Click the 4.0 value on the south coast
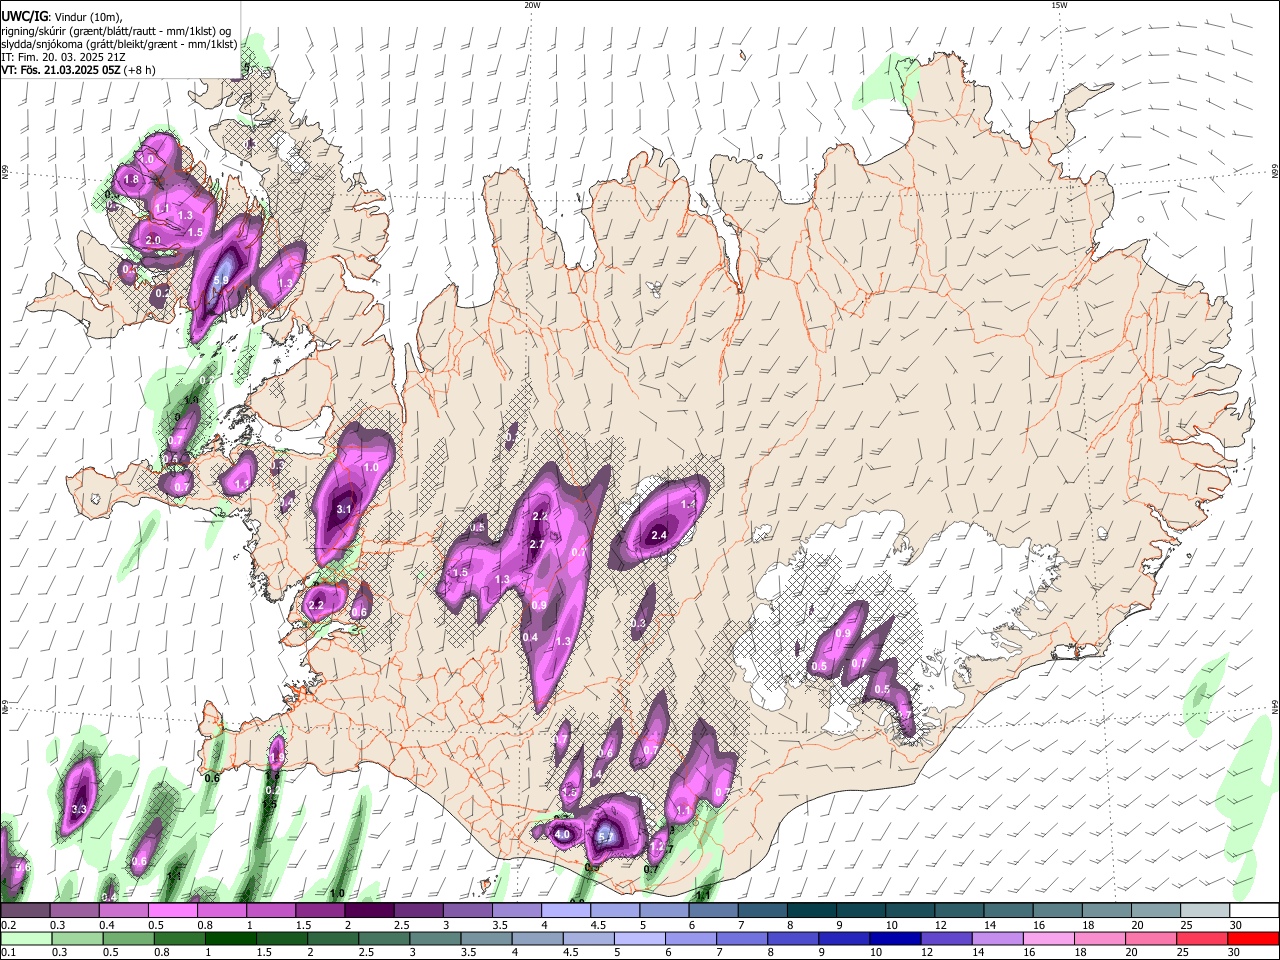Image resolution: width=1280 pixels, height=960 pixels. coord(562,834)
